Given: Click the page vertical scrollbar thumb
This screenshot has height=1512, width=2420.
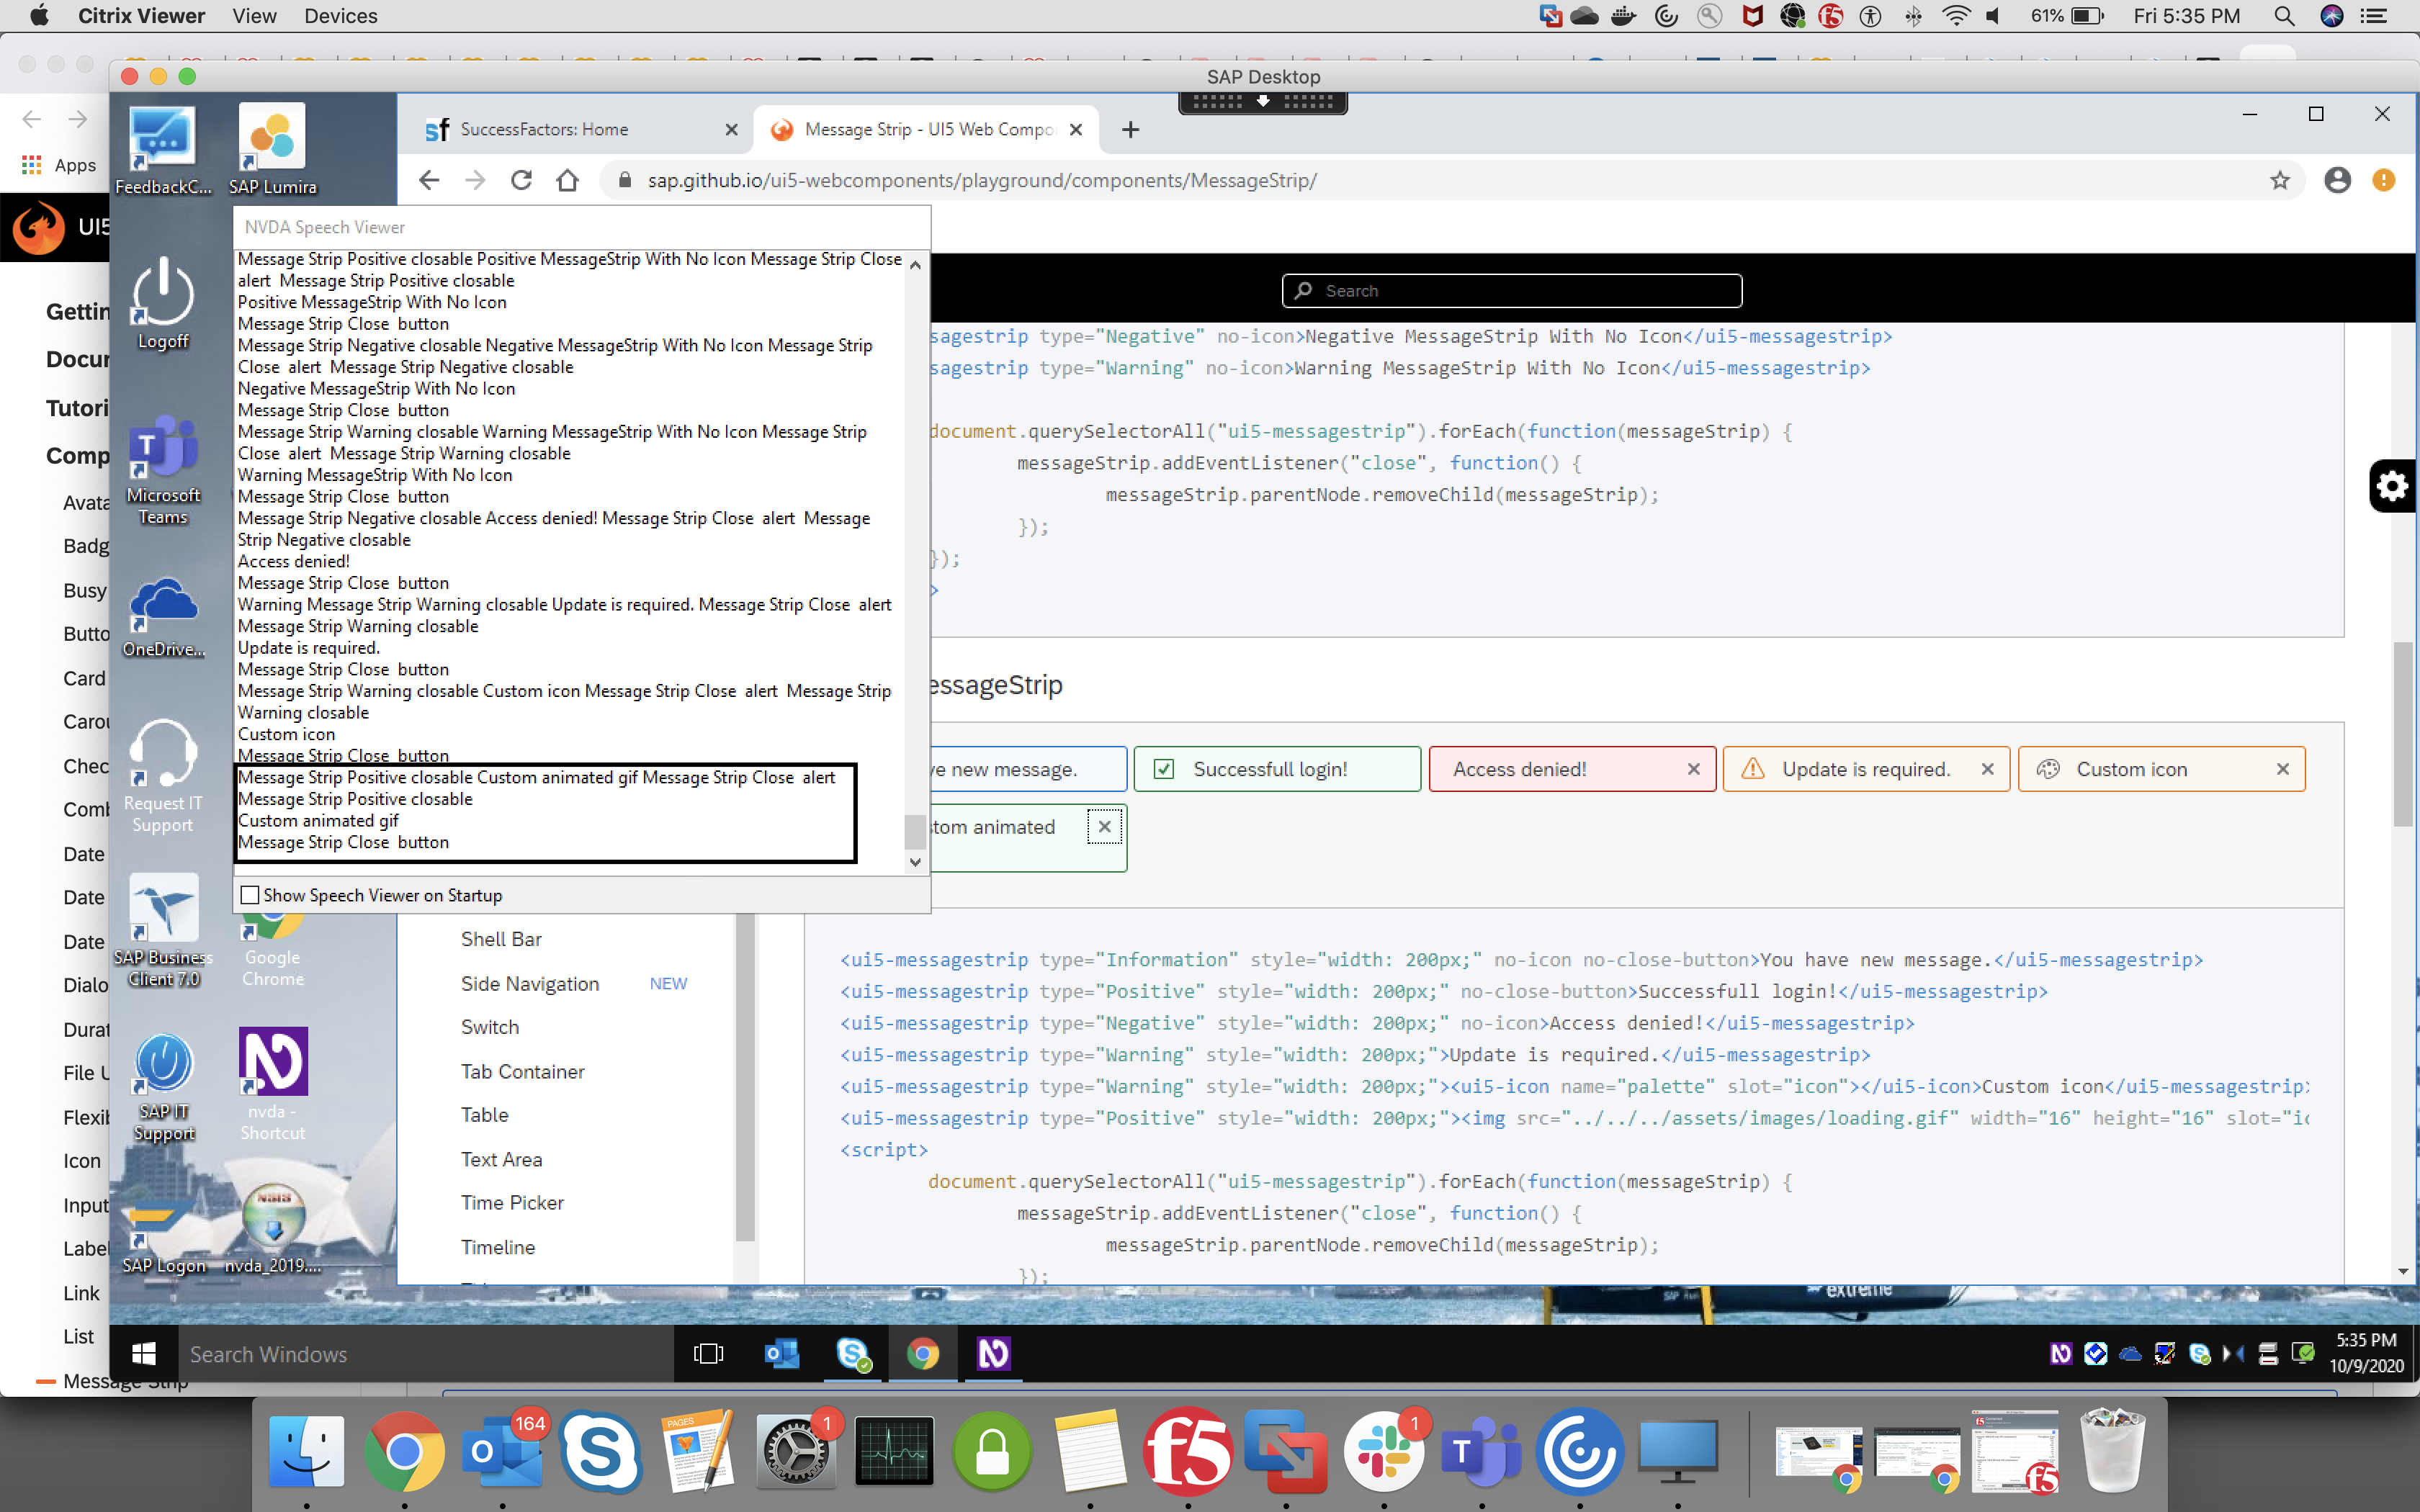Looking at the screenshot, I should [x=2404, y=735].
